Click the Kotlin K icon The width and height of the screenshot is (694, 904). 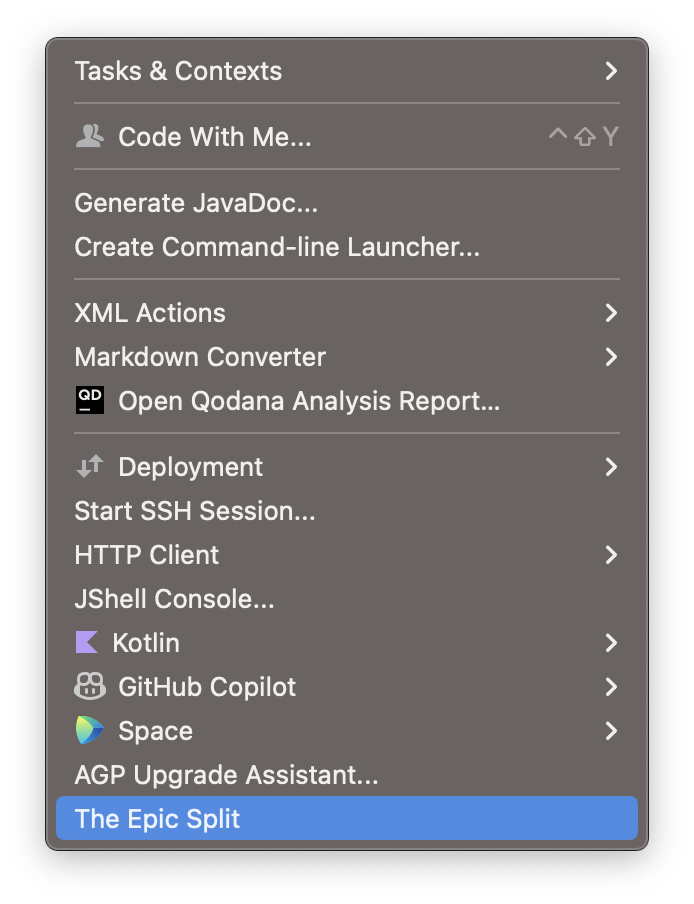[x=89, y=643]
